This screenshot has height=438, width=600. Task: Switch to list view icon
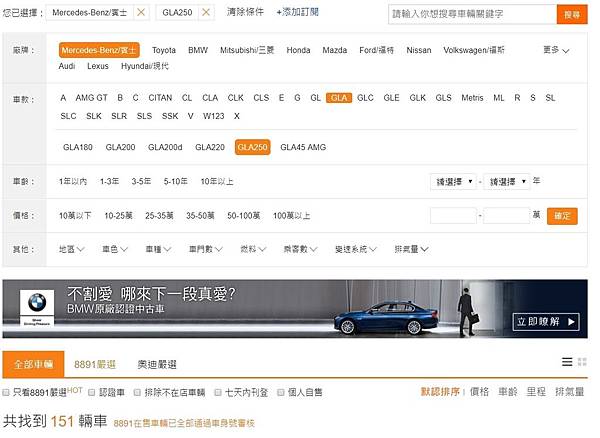[567, 361]
